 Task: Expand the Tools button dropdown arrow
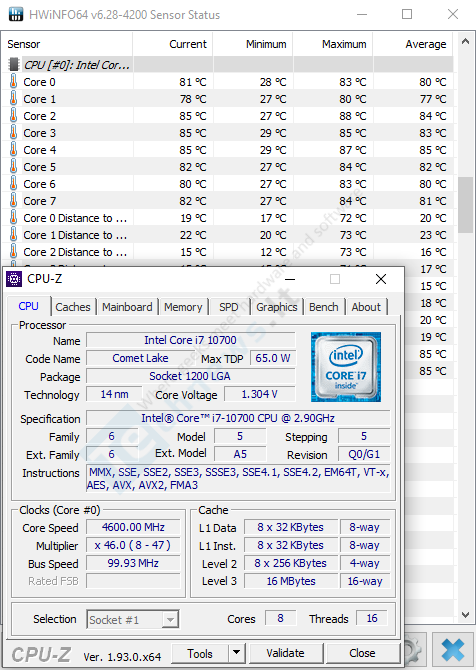tap(236, 652)
